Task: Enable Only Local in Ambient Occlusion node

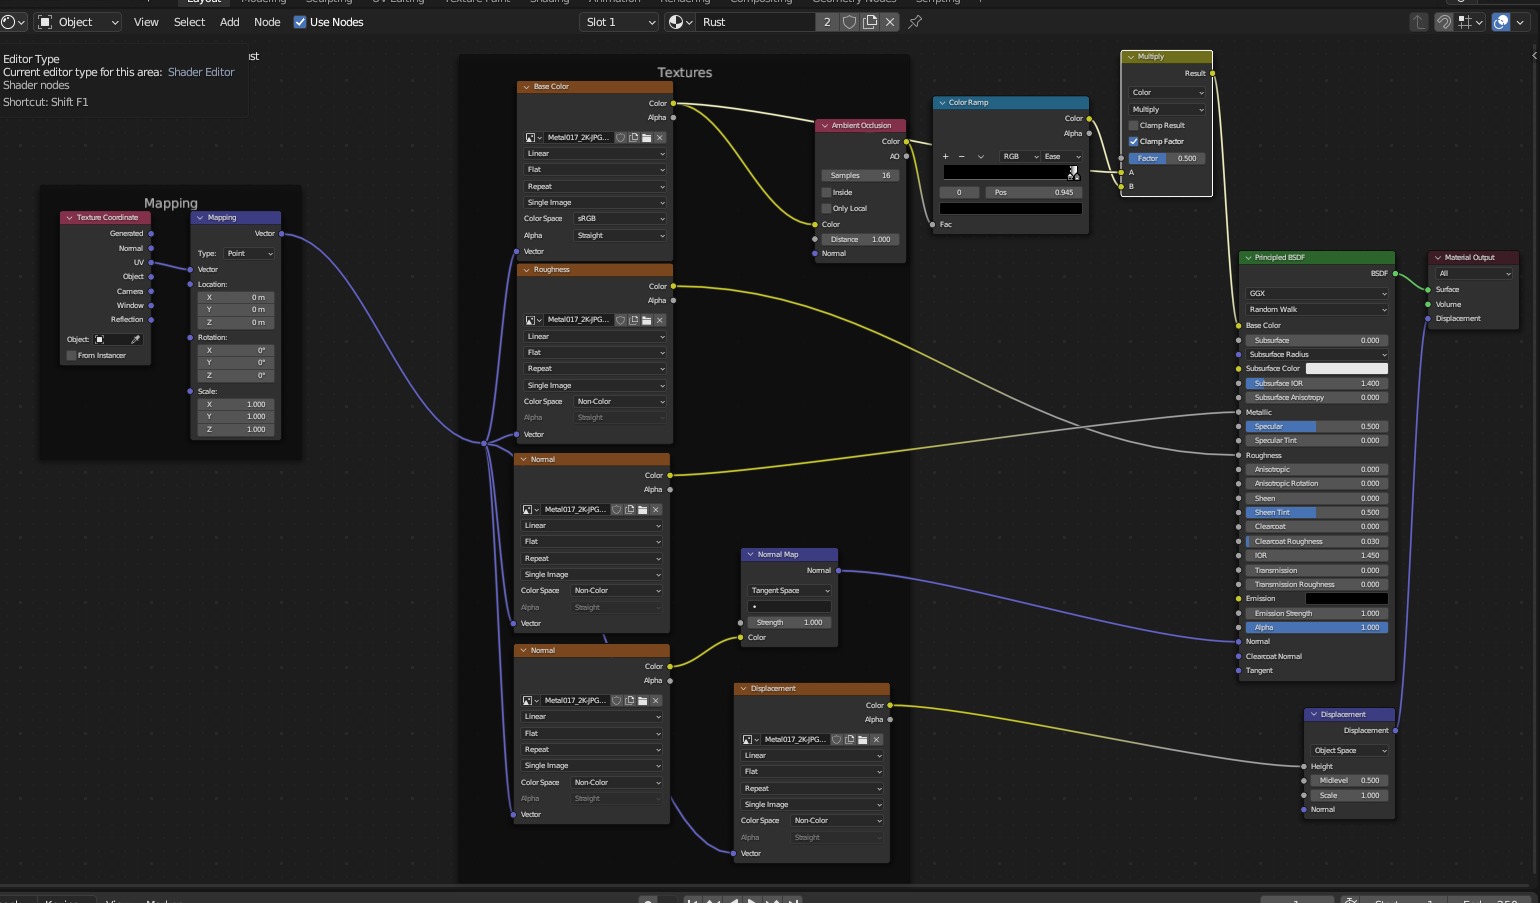Action: (826, 208)
